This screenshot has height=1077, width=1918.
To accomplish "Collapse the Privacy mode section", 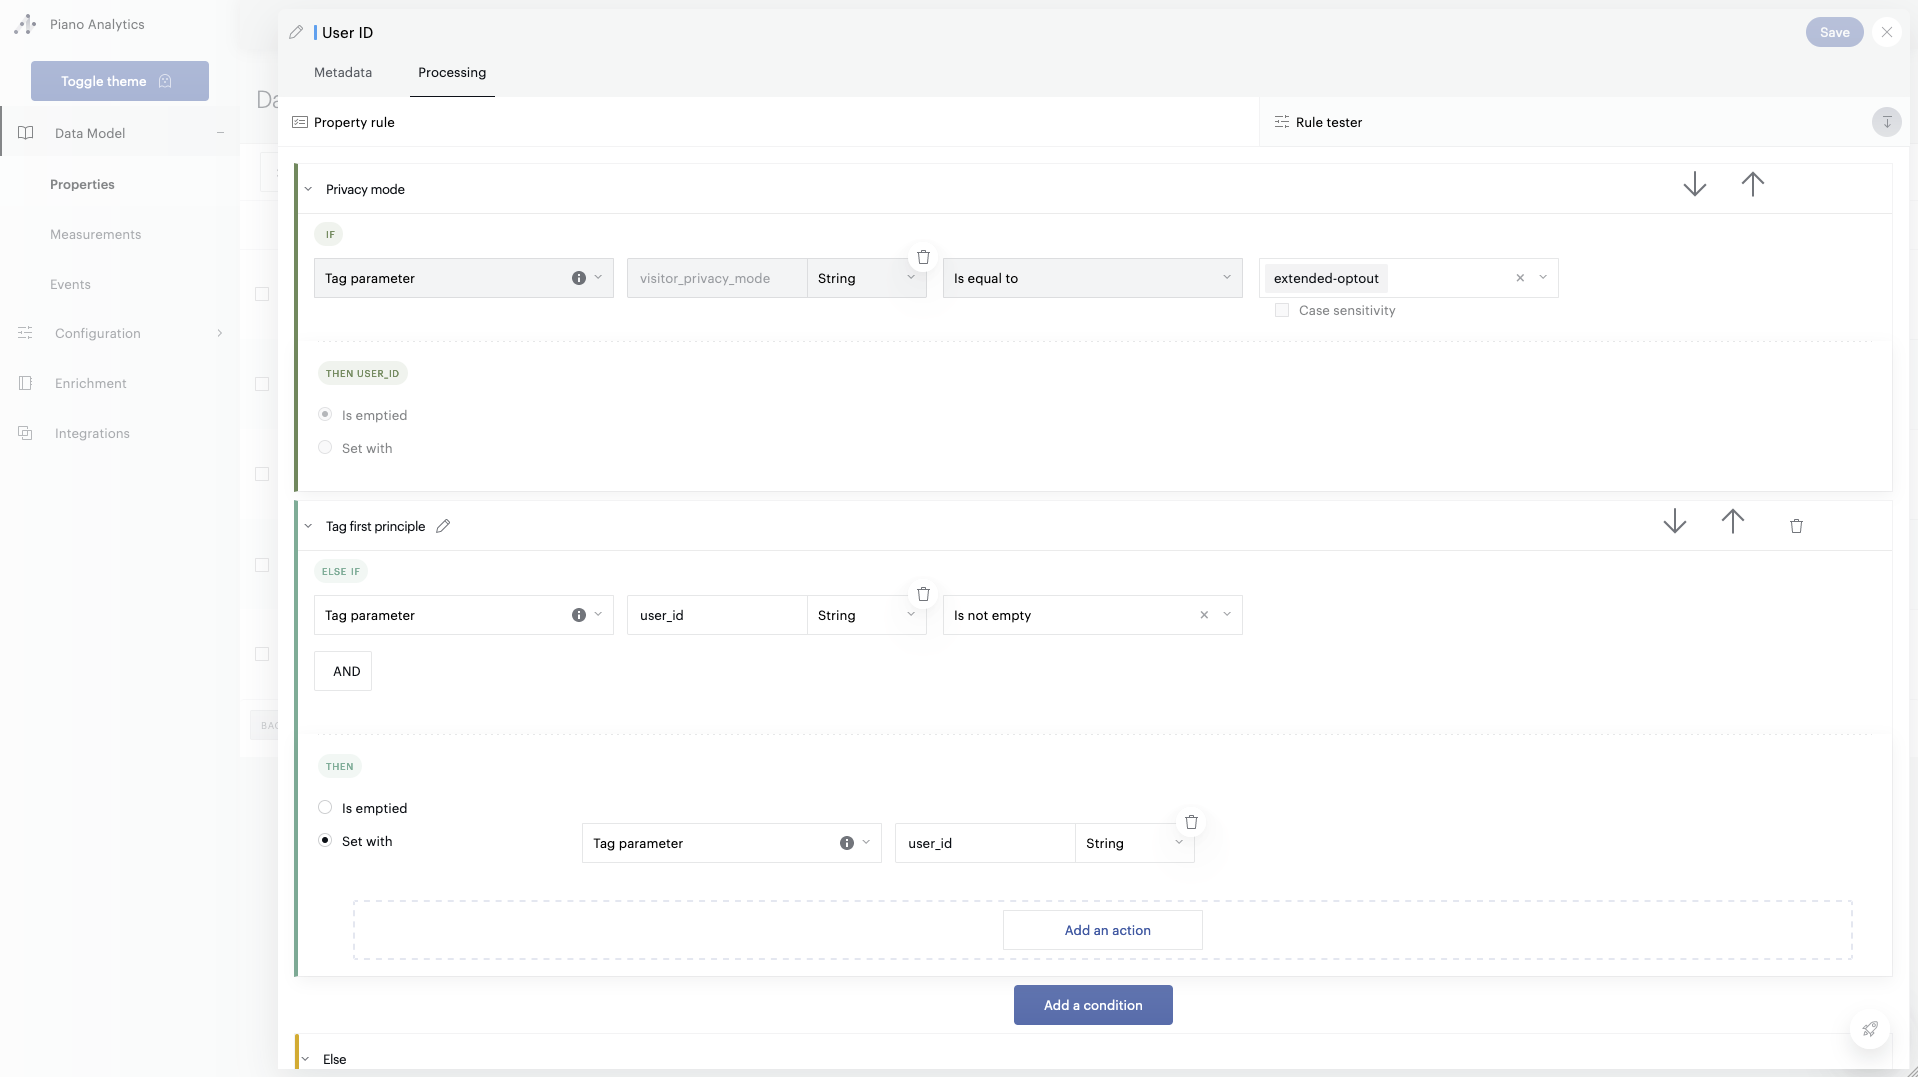I will (x=308, y=190).
